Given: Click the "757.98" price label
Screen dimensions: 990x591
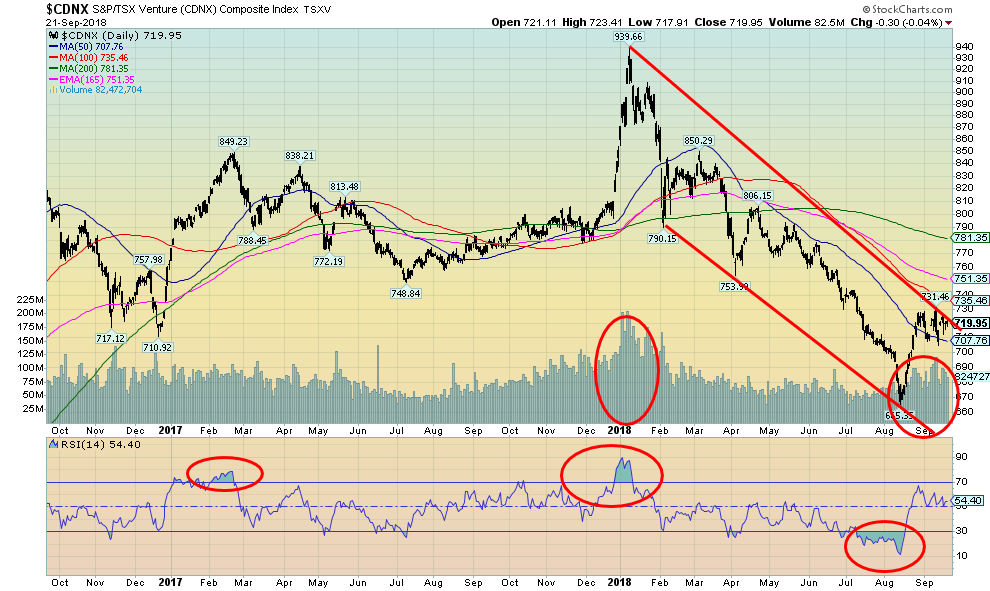Looking at the screenshot, I should pos(148,260).
